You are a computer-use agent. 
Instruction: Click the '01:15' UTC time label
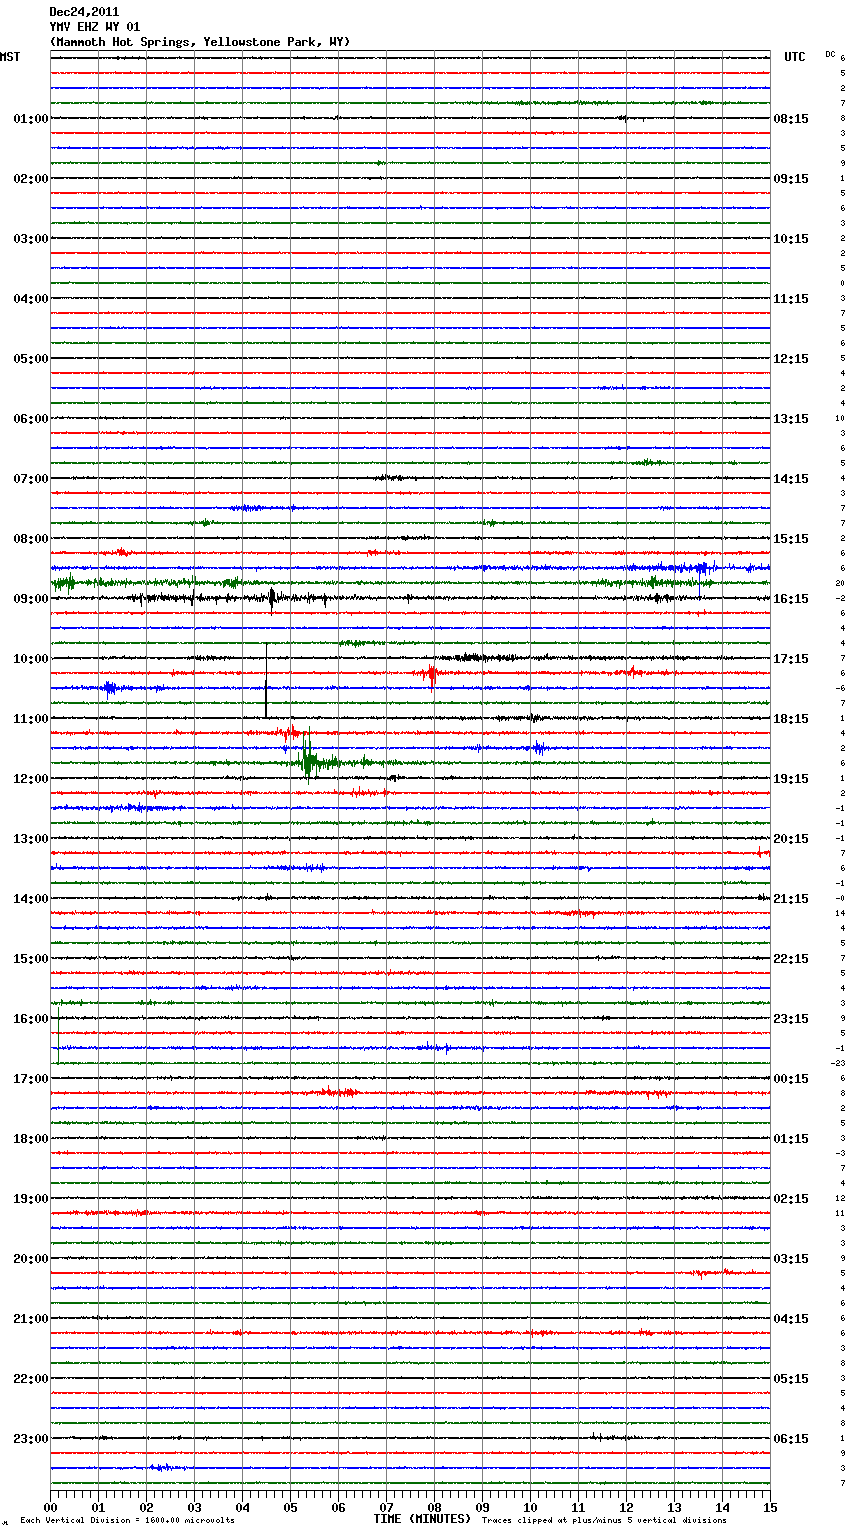[791, 1139]
